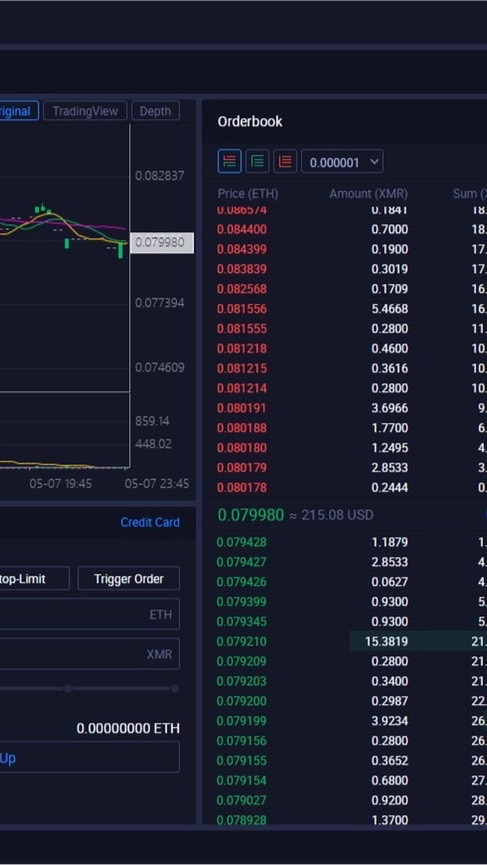Select bid price 0.079203
The height and width of the screenshot is (865, 487).
click(x=242, y=681)
